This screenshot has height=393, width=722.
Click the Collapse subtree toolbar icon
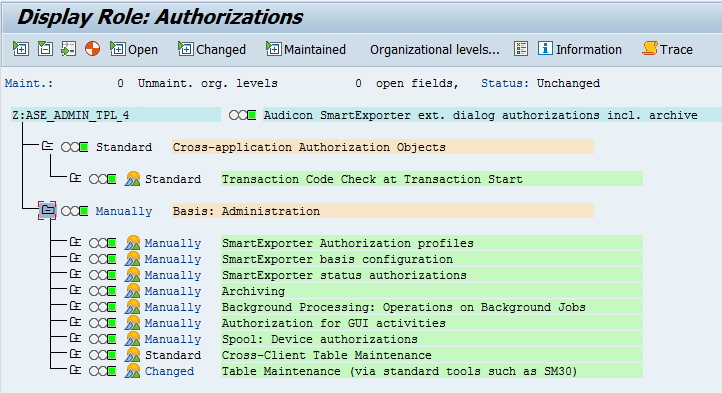coord(45,49)
